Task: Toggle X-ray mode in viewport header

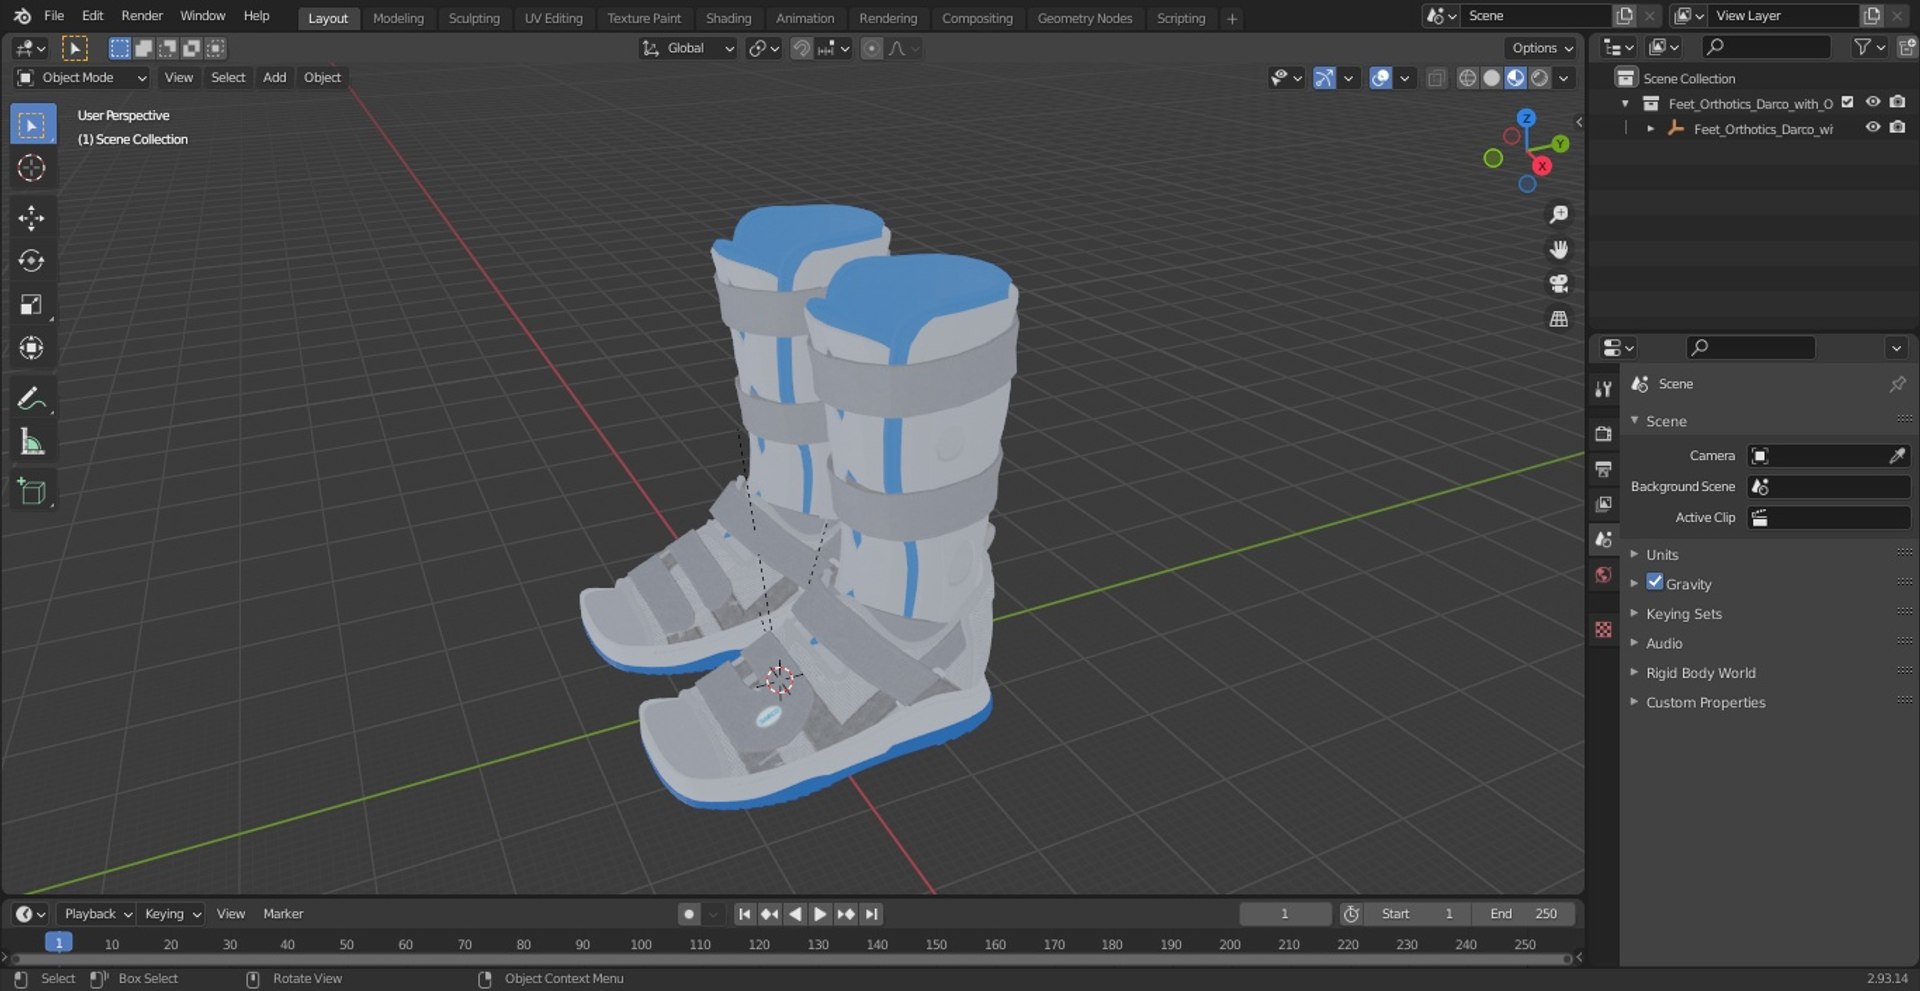Action: click(x=1436, y=78)
